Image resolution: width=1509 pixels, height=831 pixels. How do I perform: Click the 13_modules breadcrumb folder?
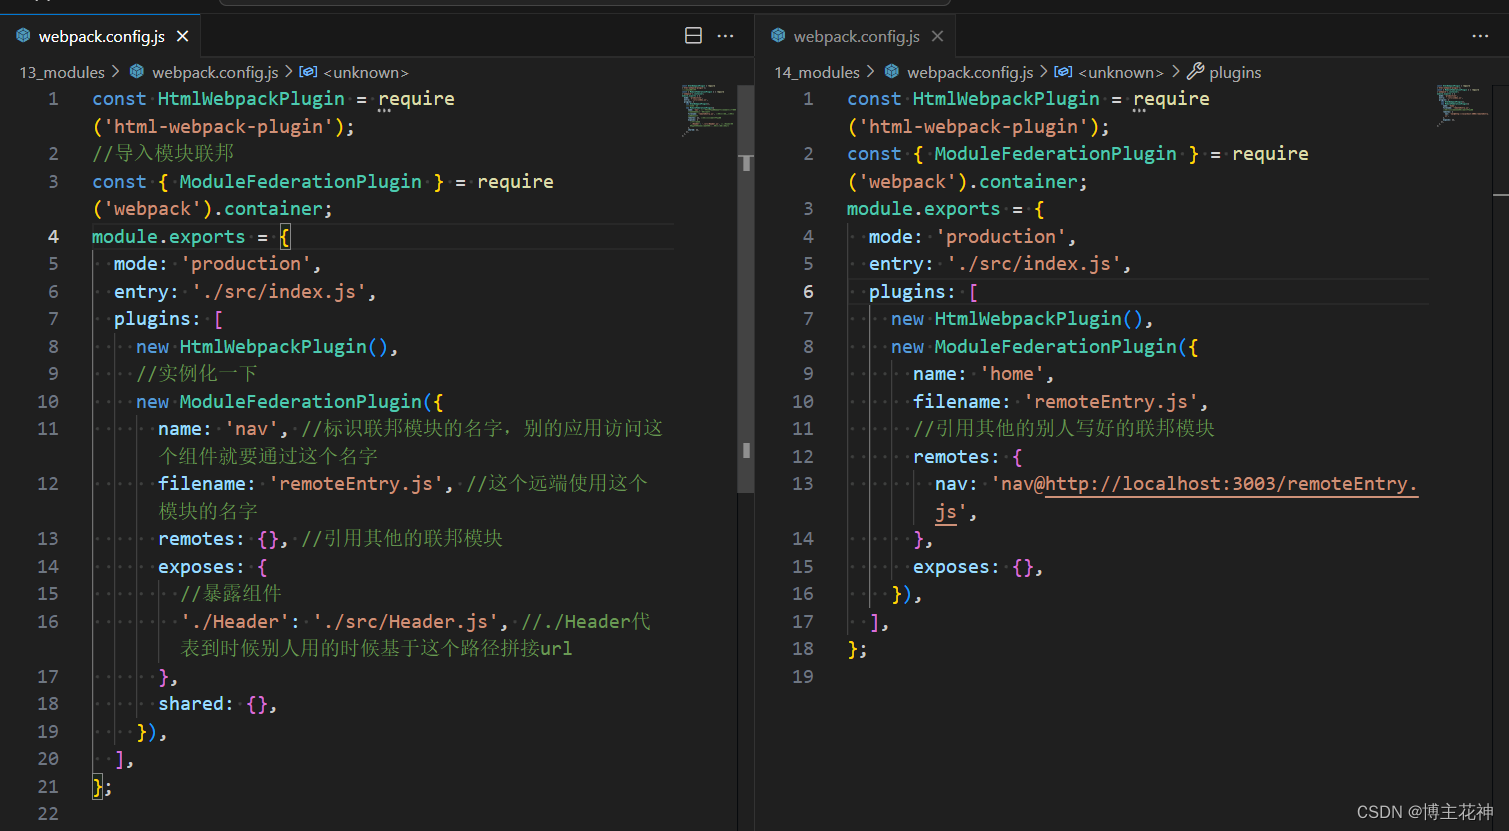click(62, 72)
